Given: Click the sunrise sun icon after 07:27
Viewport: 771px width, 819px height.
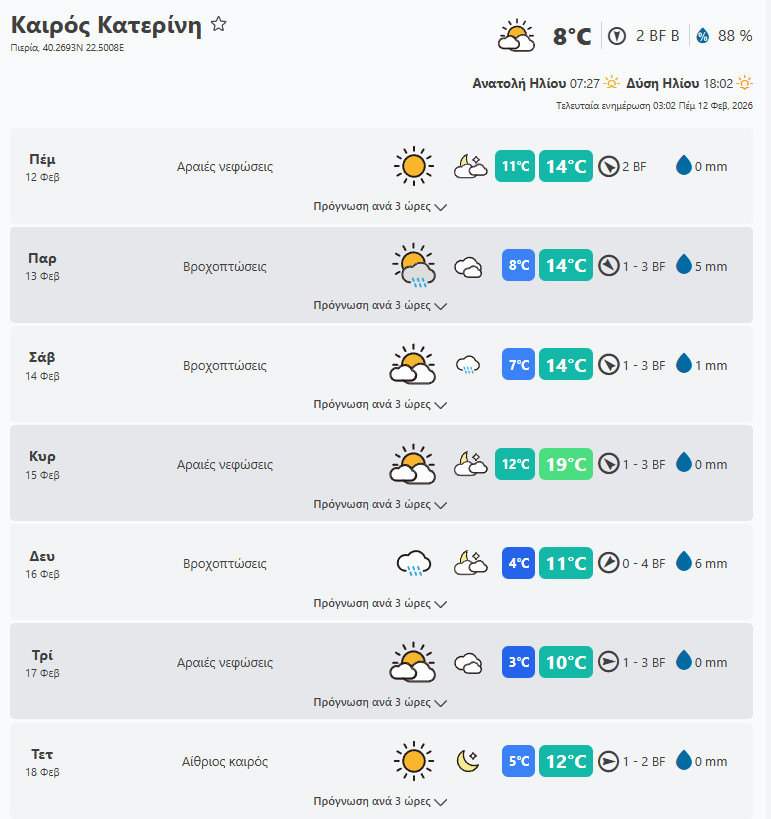Looking at the screenshot, I should [x=611, y=83].
